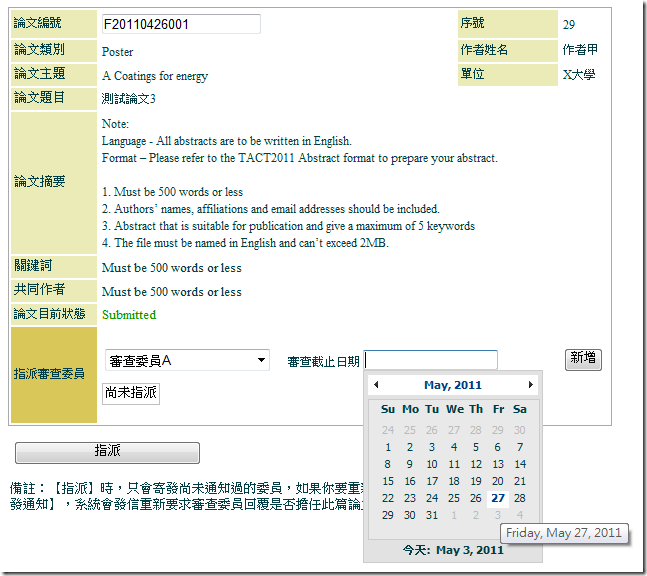The height and width of the screenshot is (576, 647).
Task: Select April 24 greyed date in calendar
Action: pos(388,430)
